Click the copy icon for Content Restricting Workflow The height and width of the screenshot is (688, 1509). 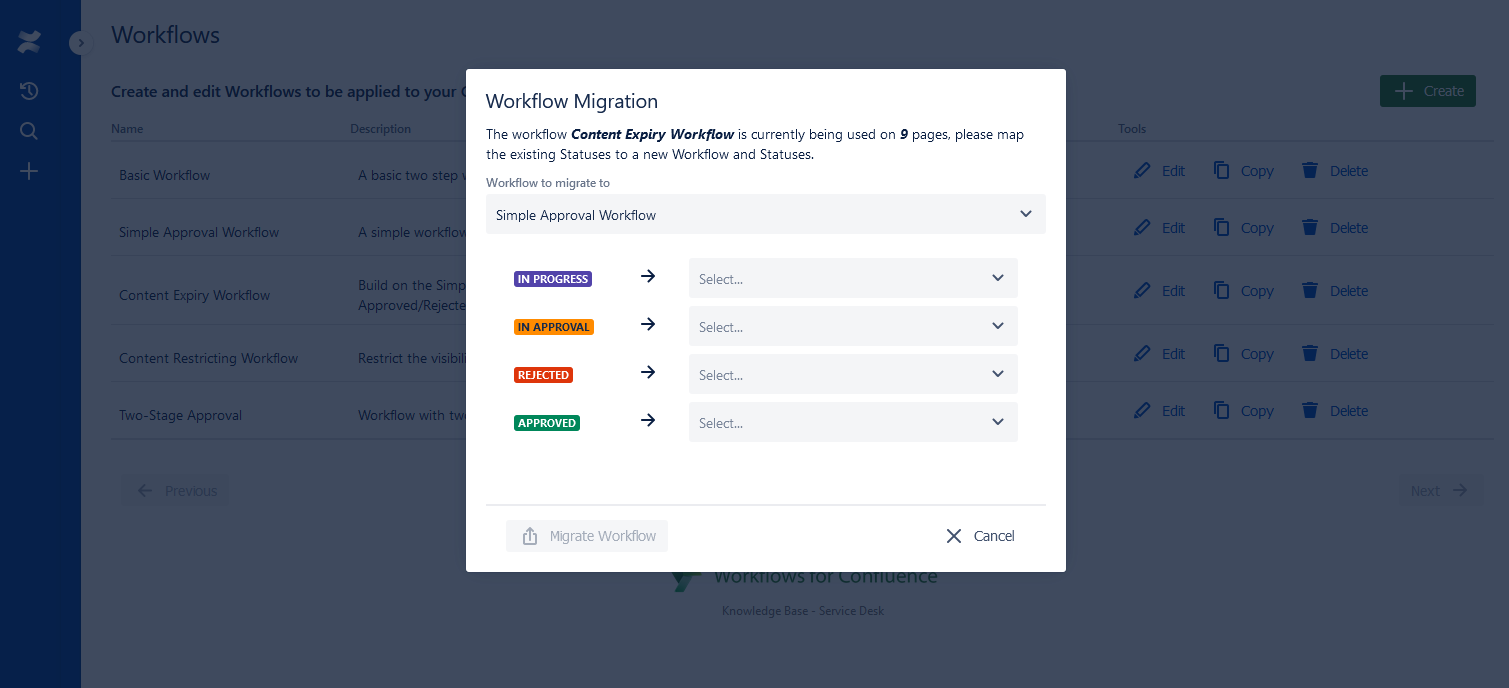coord(1221,354)
